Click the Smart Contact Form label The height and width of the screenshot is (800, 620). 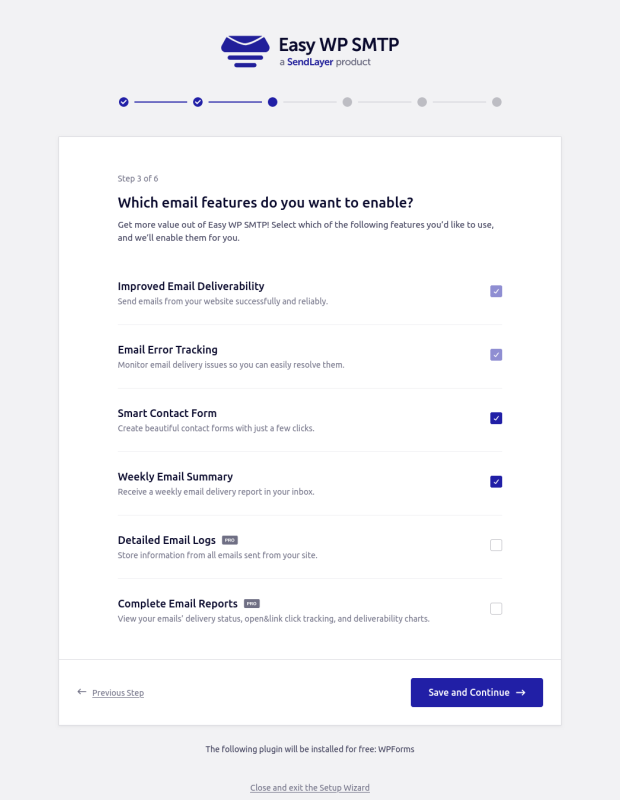(x=167, y=413)
